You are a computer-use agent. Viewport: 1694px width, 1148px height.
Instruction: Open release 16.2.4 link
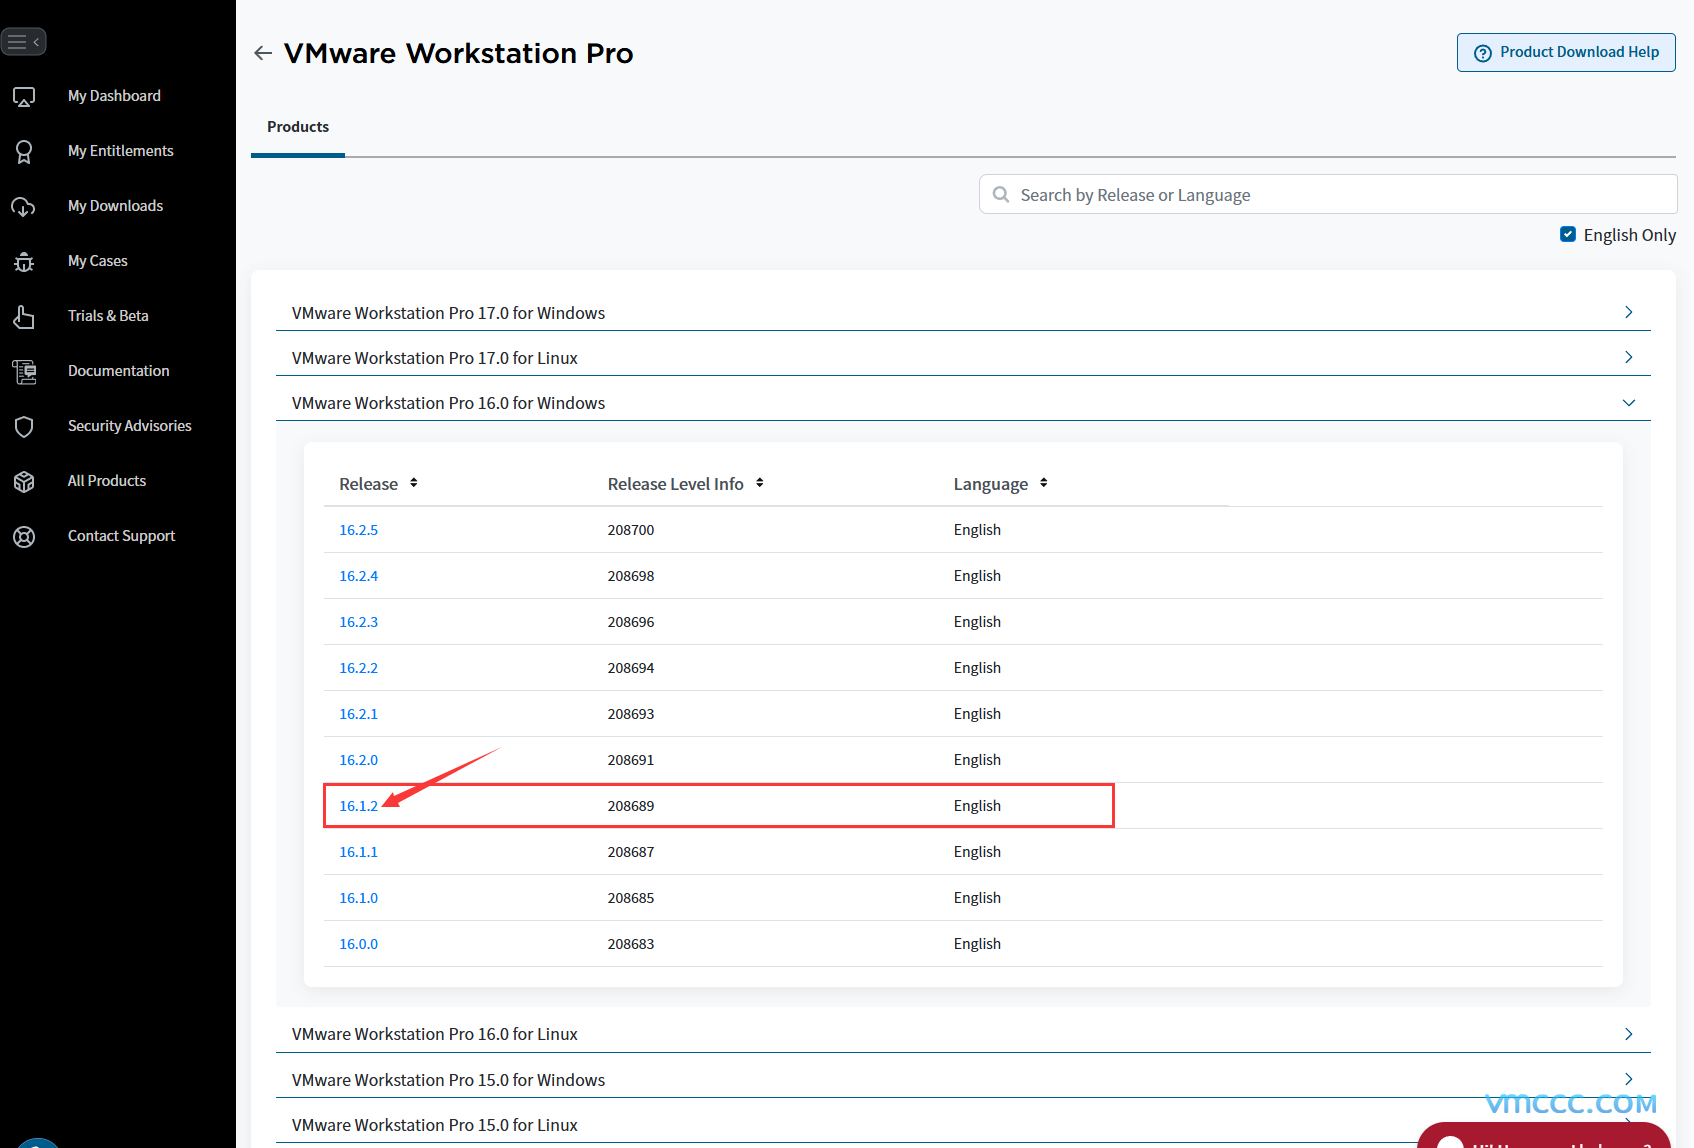(358, 576)
